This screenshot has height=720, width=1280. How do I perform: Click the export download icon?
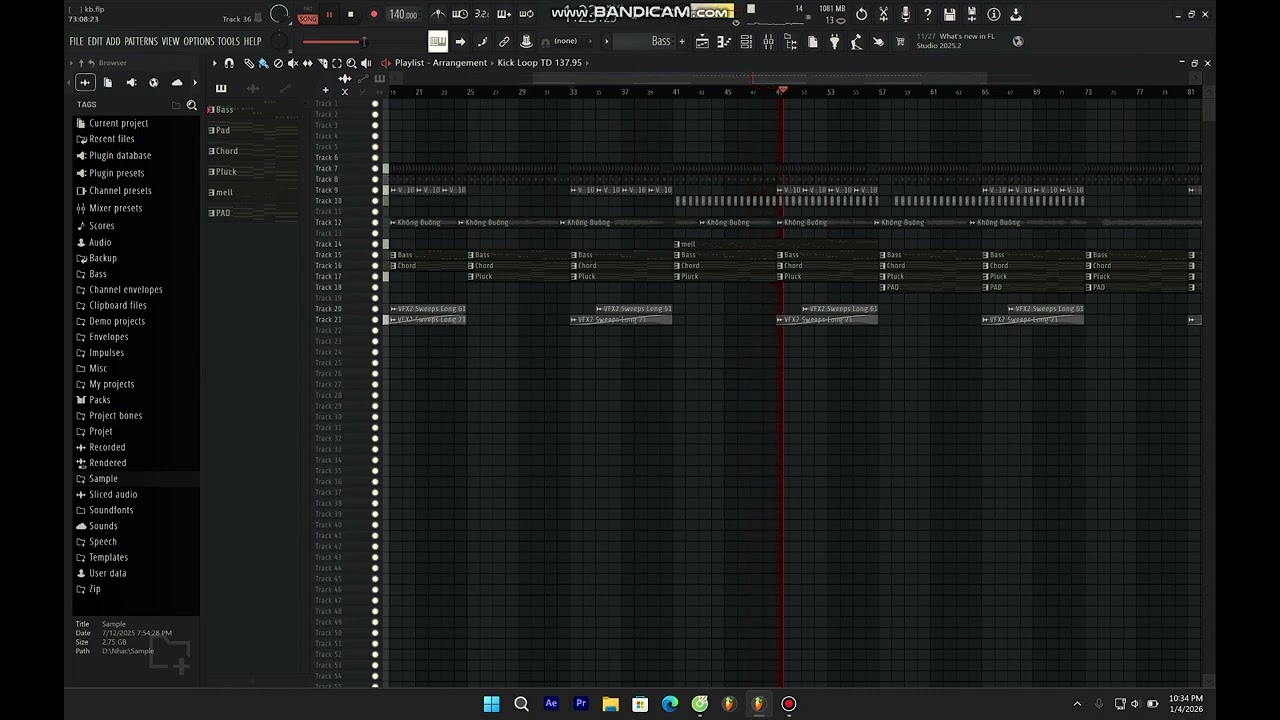[1015, 14]
